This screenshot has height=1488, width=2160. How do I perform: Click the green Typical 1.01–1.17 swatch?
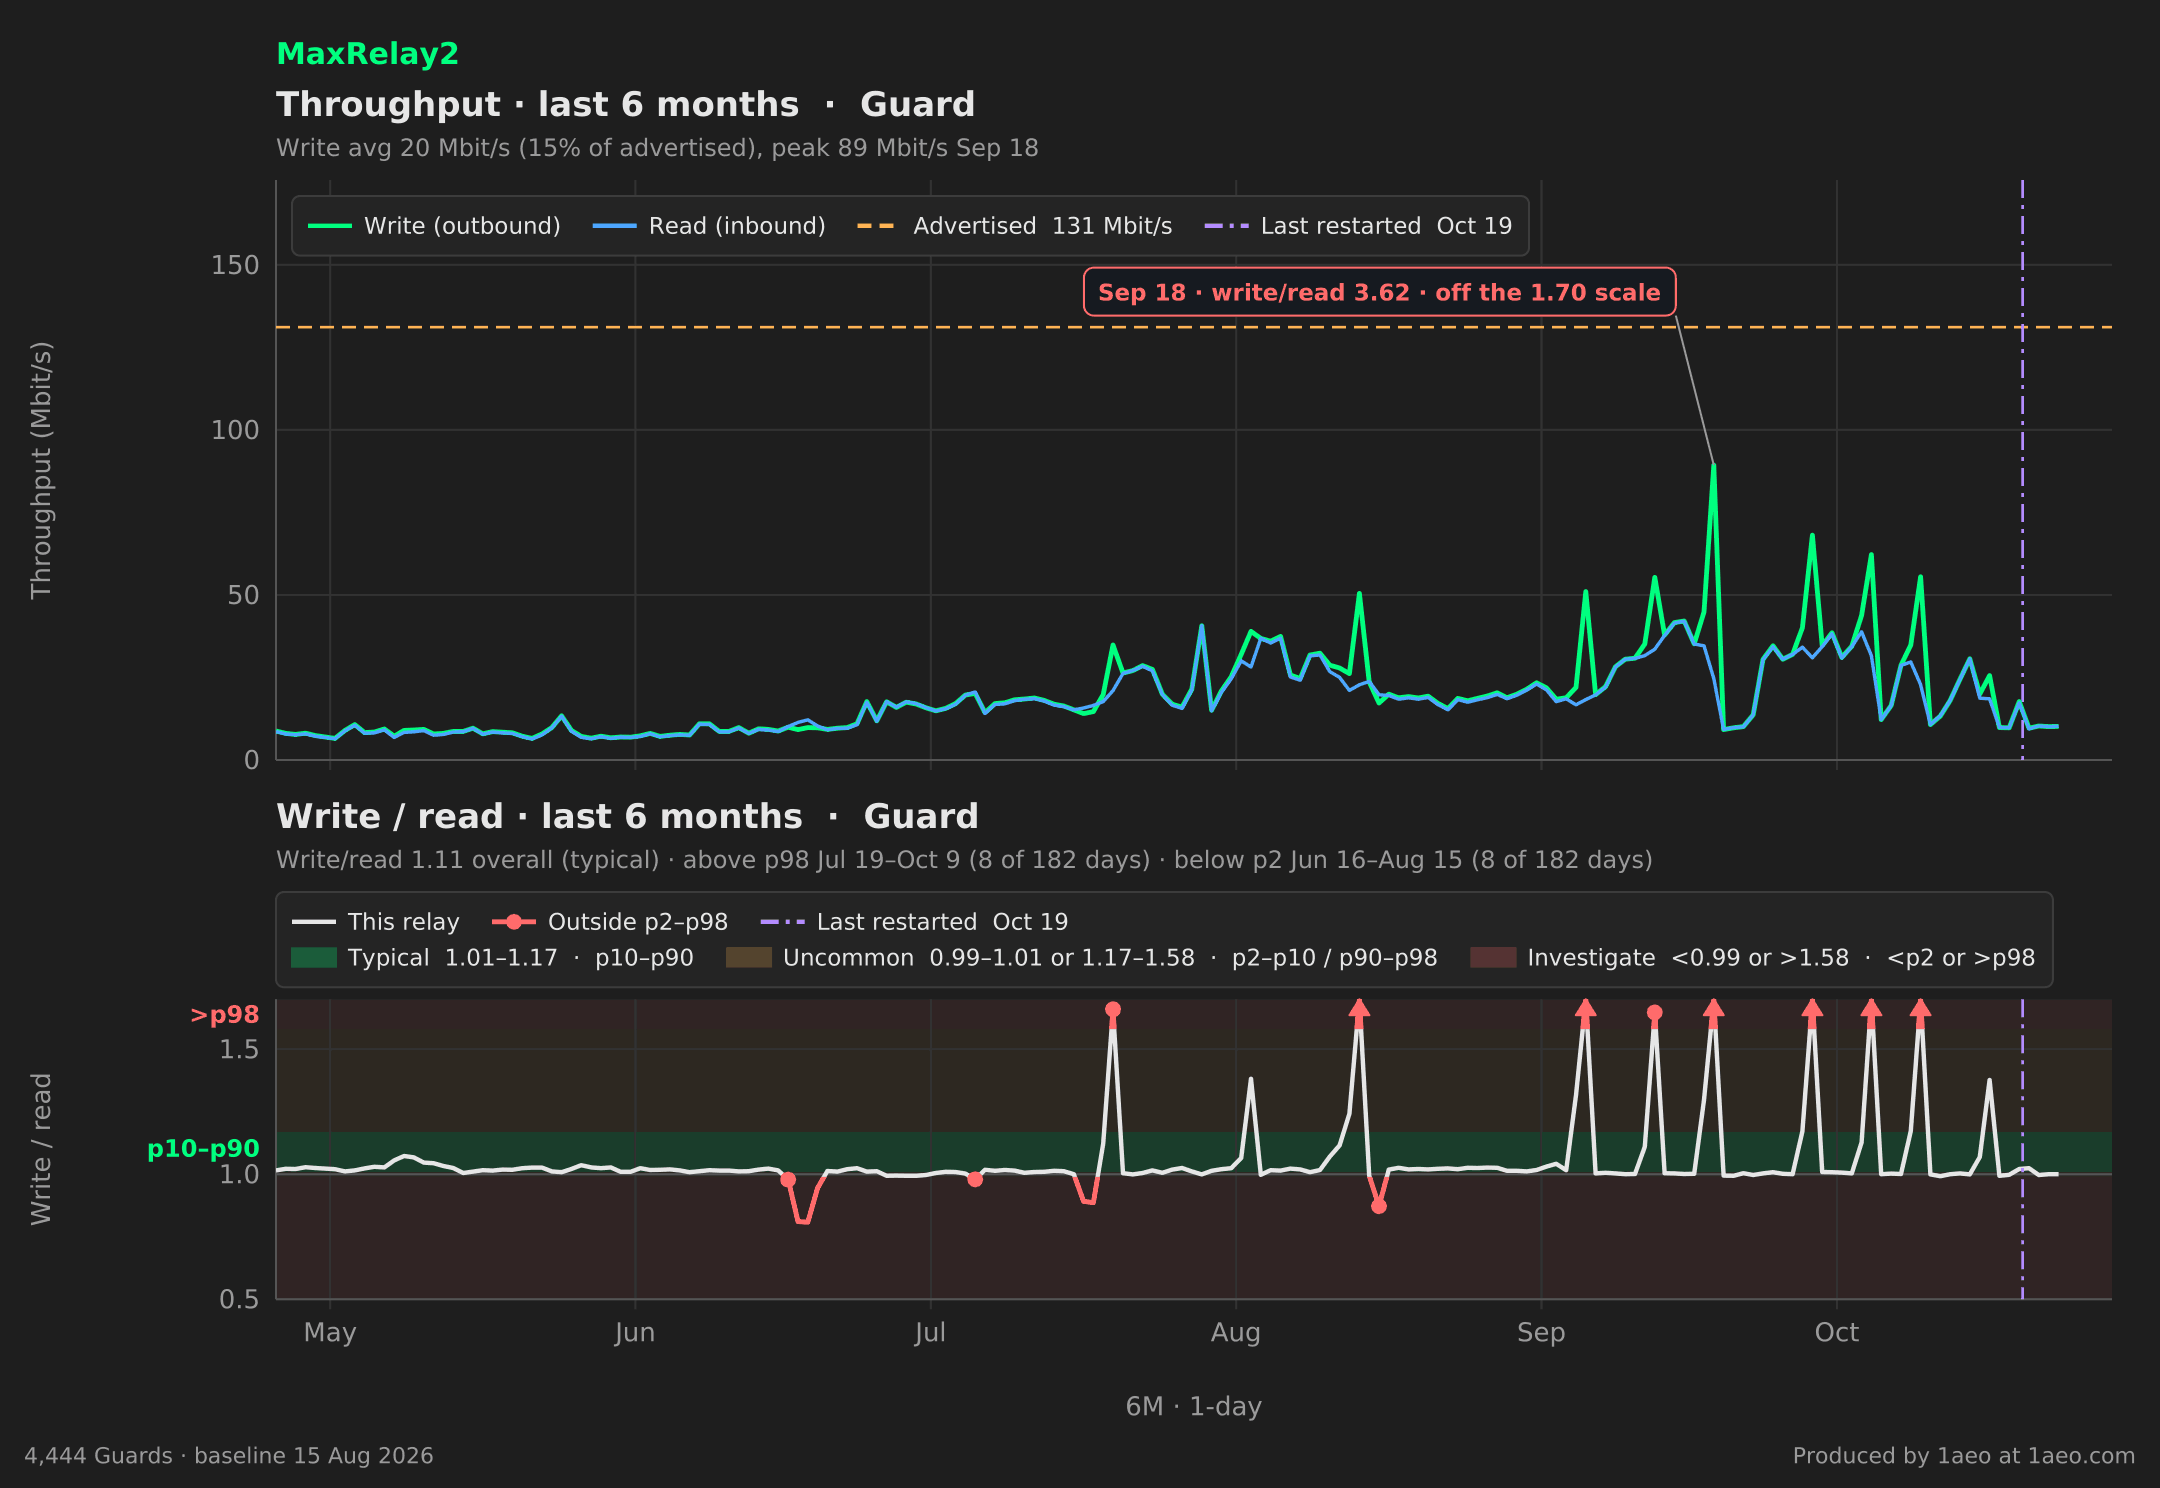point(314,958)
